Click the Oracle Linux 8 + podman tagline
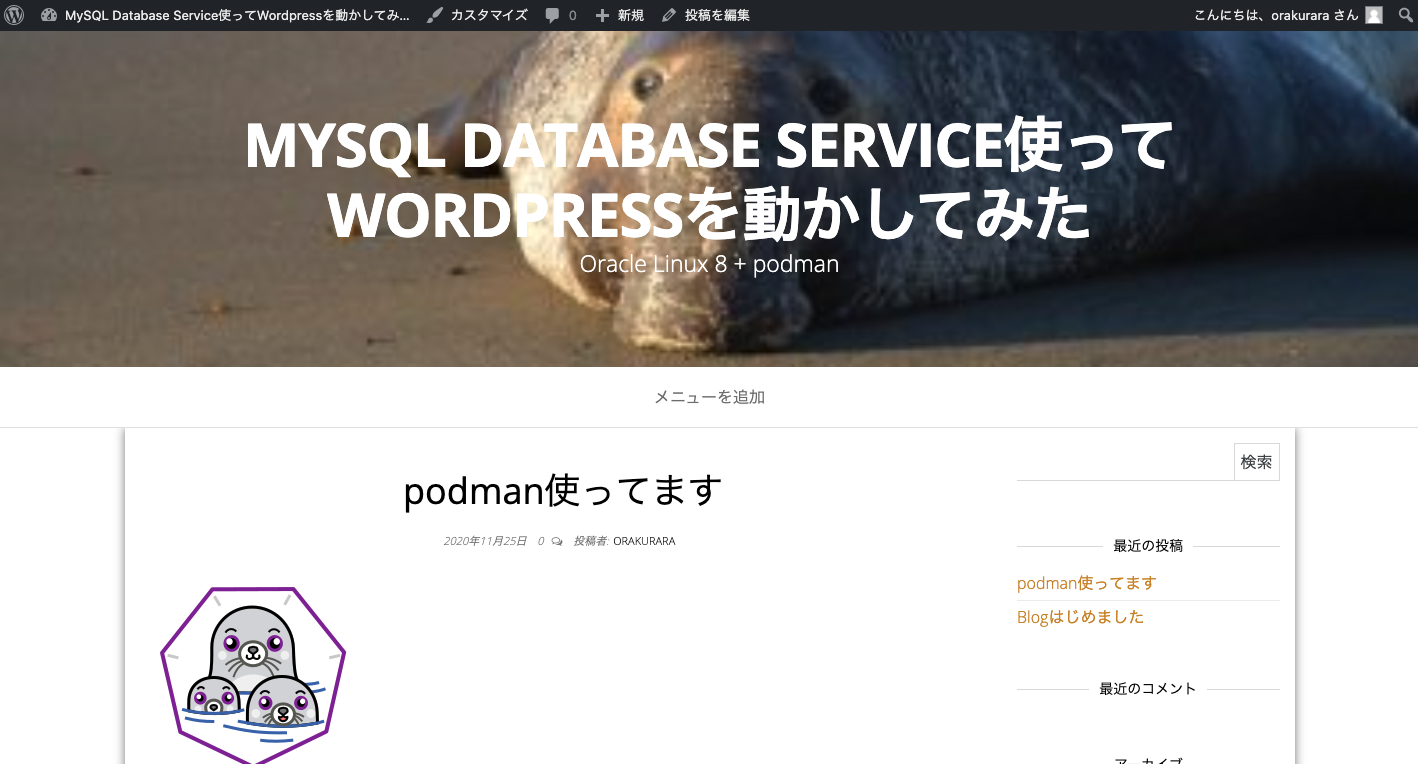 pos(709,264)
